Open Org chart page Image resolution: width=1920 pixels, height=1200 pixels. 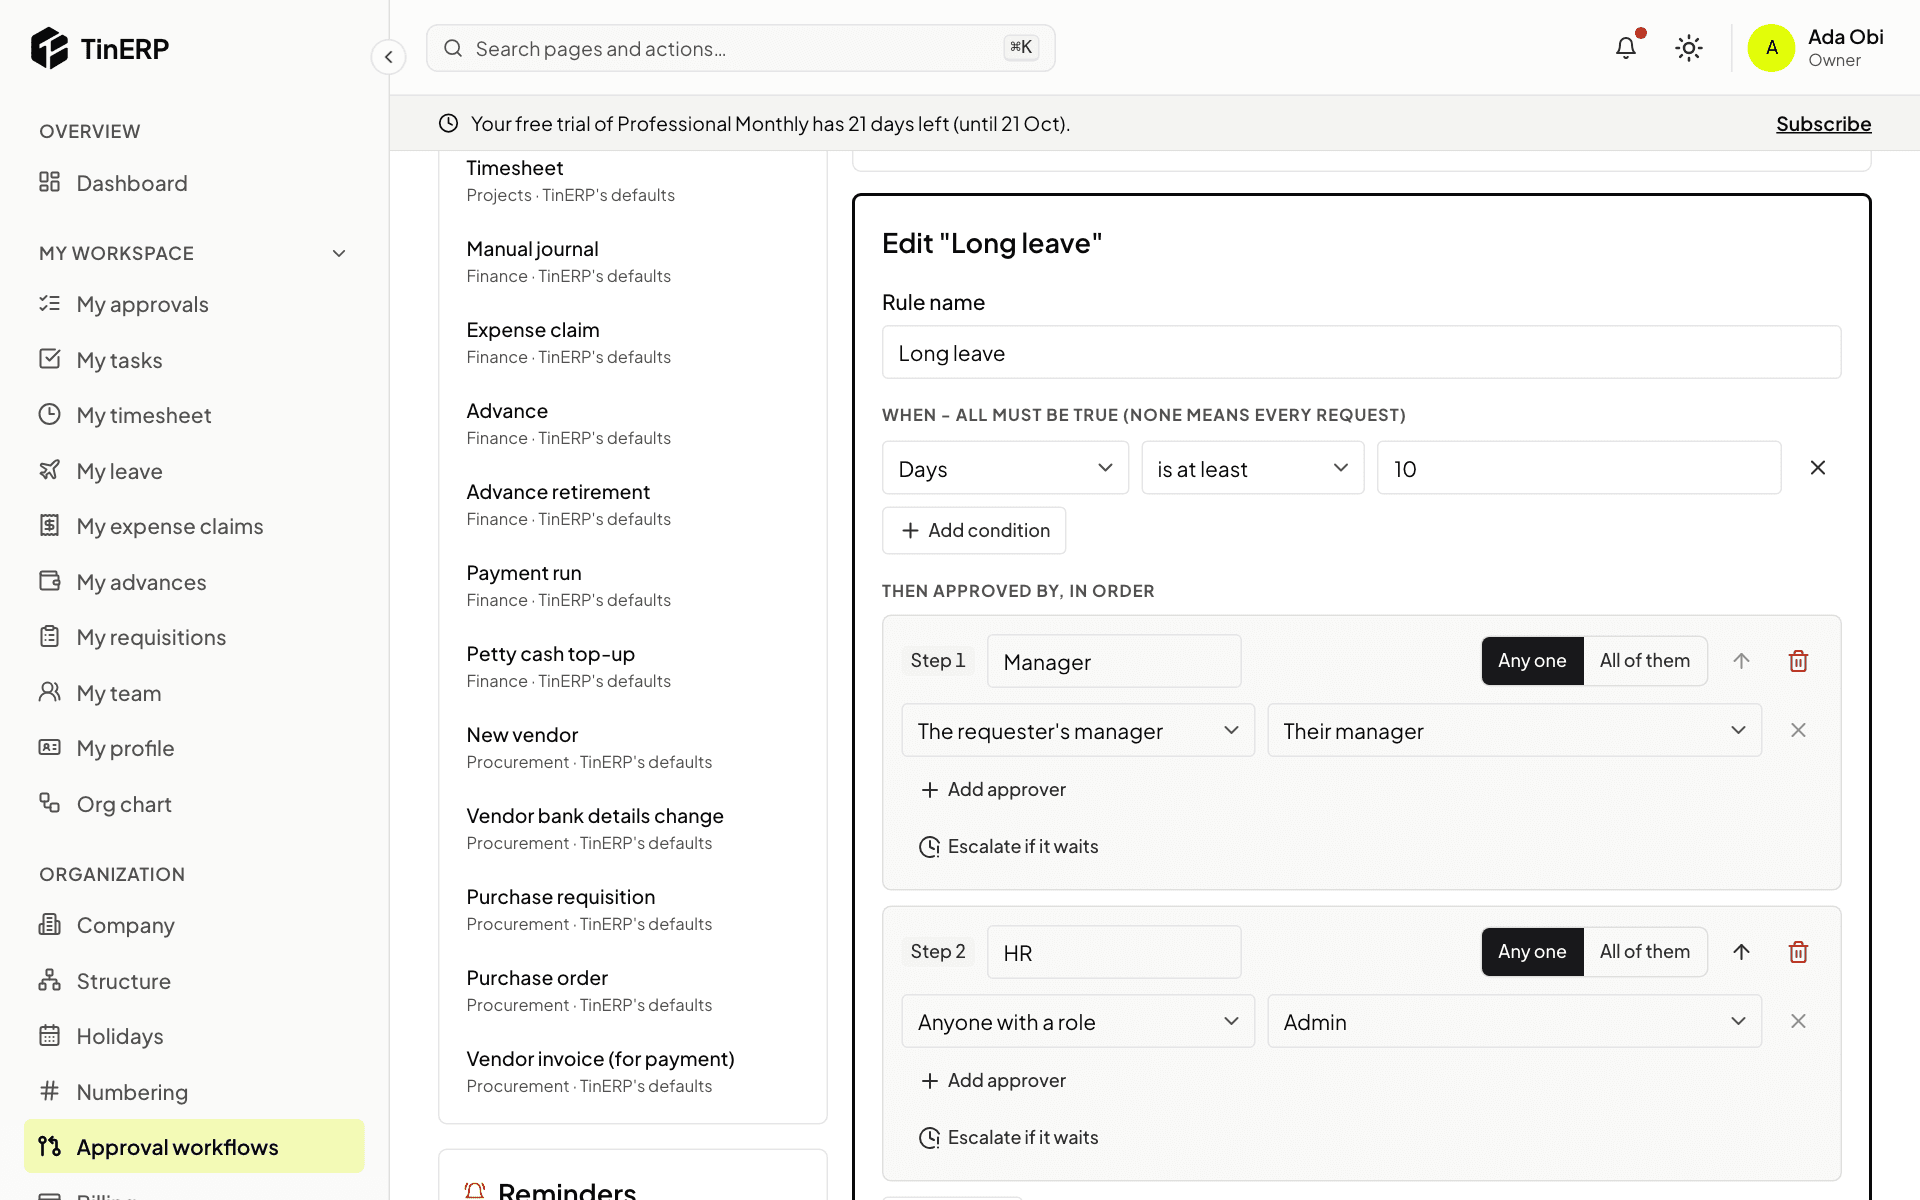pos(194,804)
